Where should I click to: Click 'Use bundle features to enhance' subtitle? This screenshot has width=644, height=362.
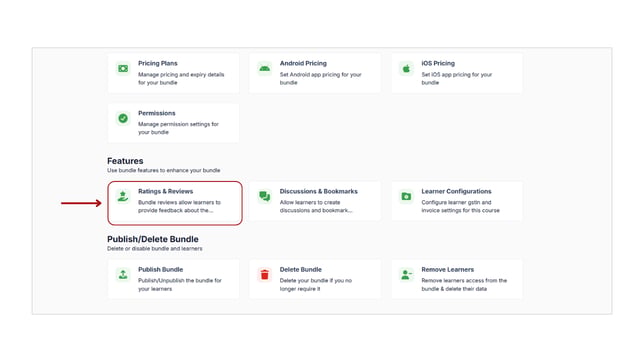[x=163, y=170]
